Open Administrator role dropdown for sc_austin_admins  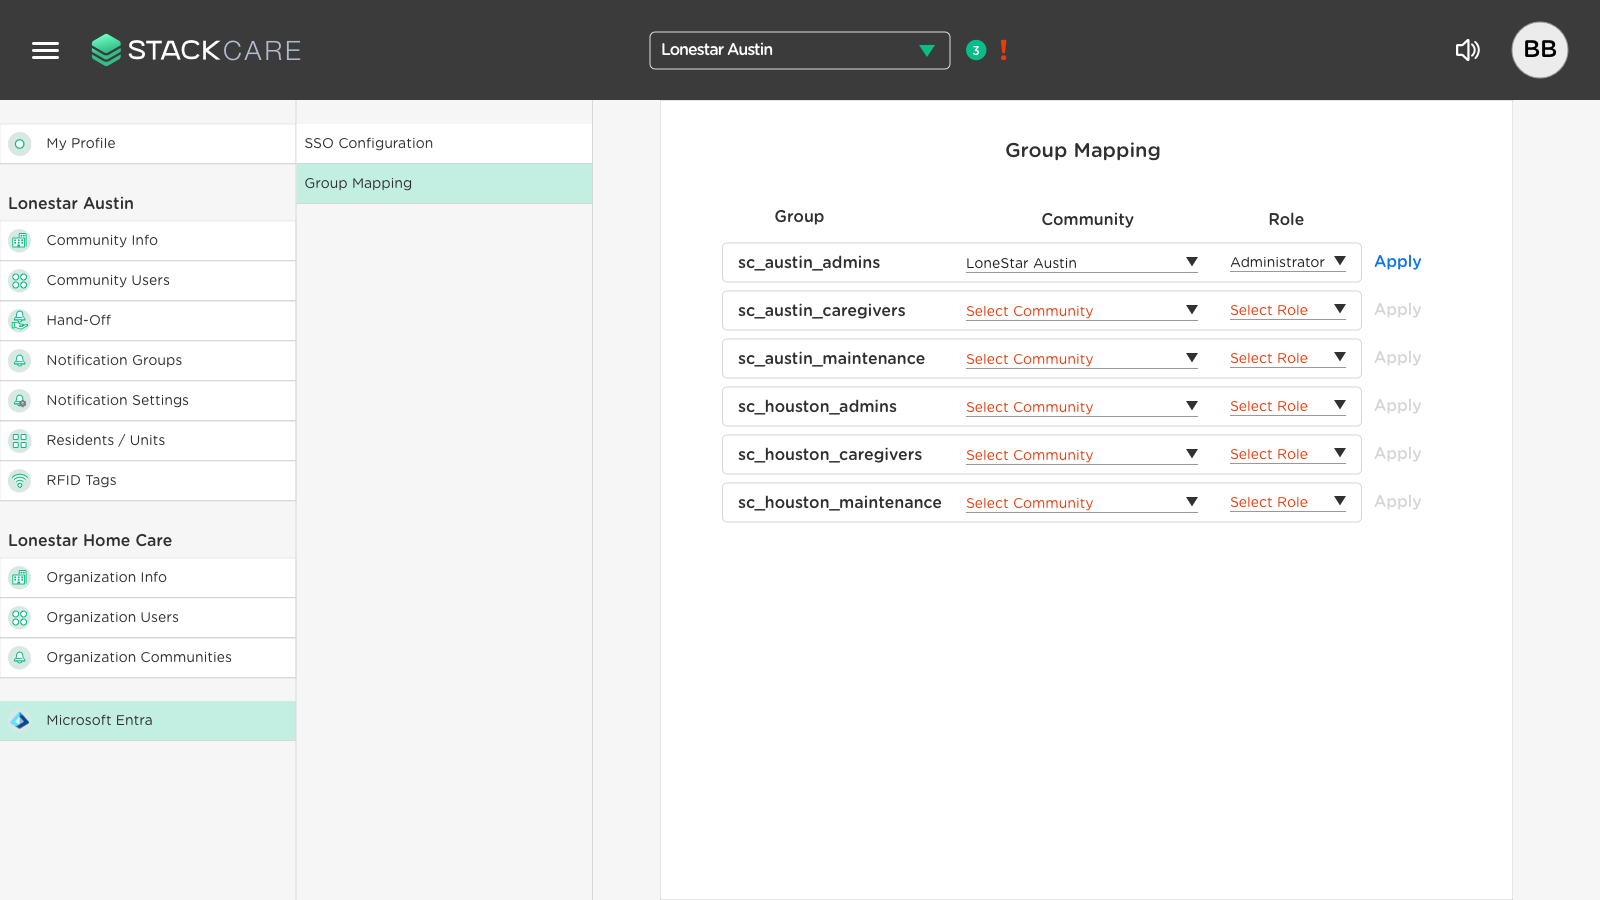[1287, 262]
